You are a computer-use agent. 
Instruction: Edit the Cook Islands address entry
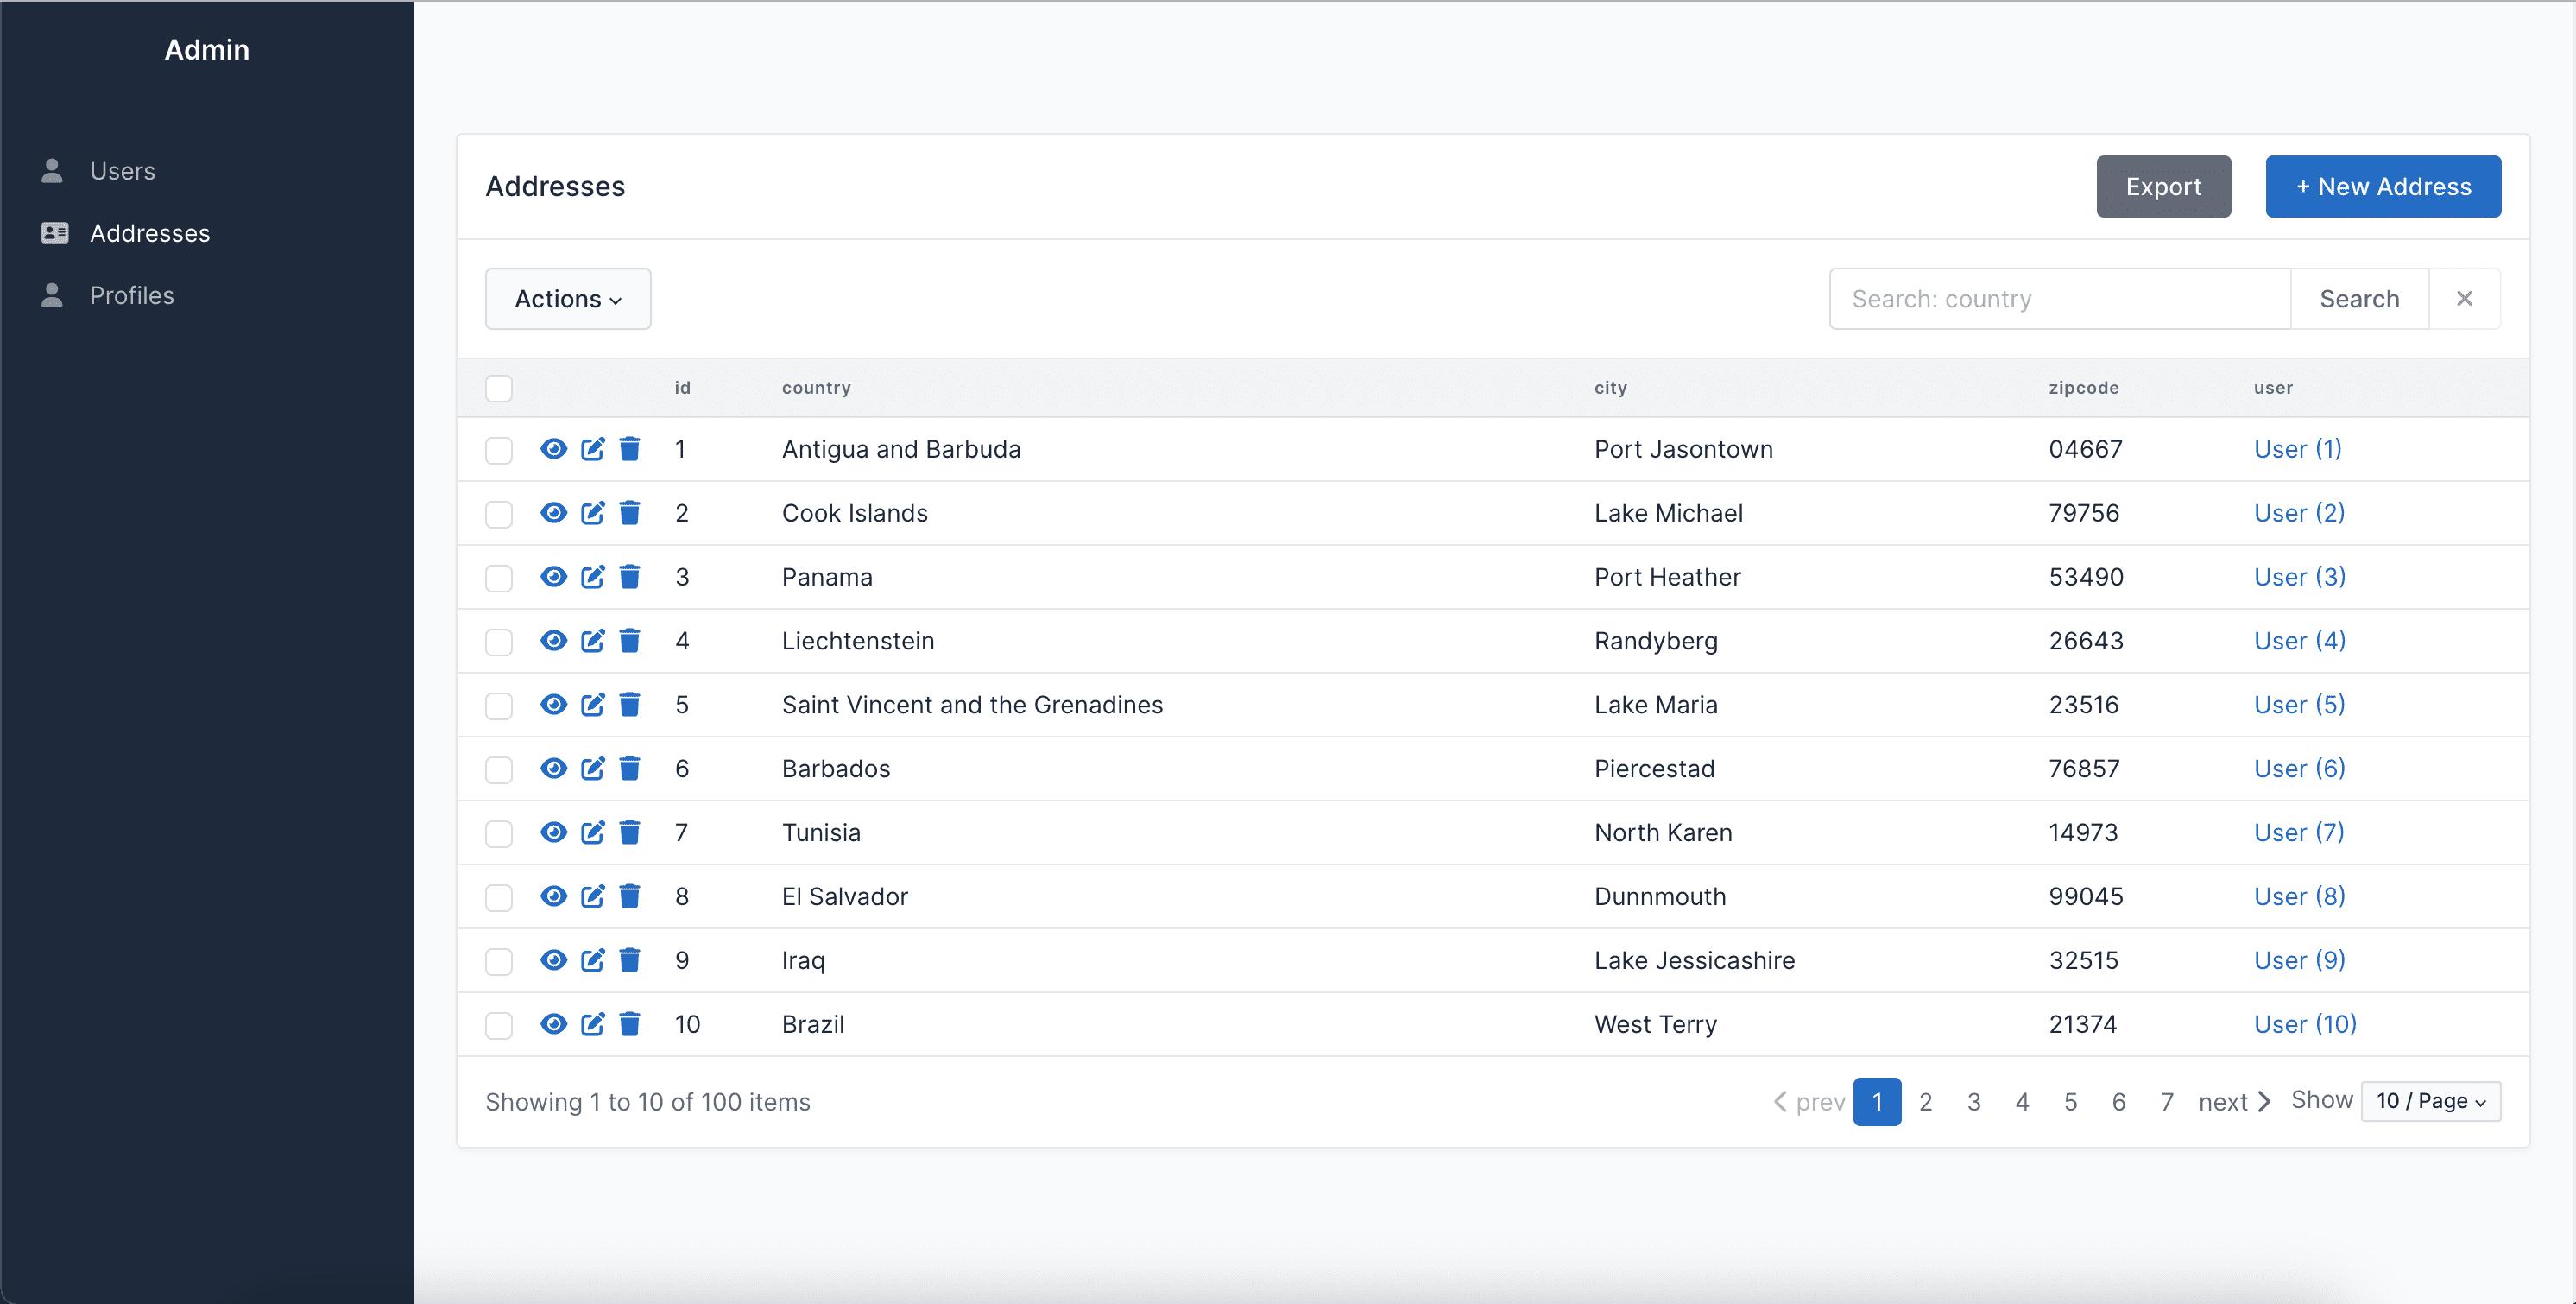(x=593, y=513)
